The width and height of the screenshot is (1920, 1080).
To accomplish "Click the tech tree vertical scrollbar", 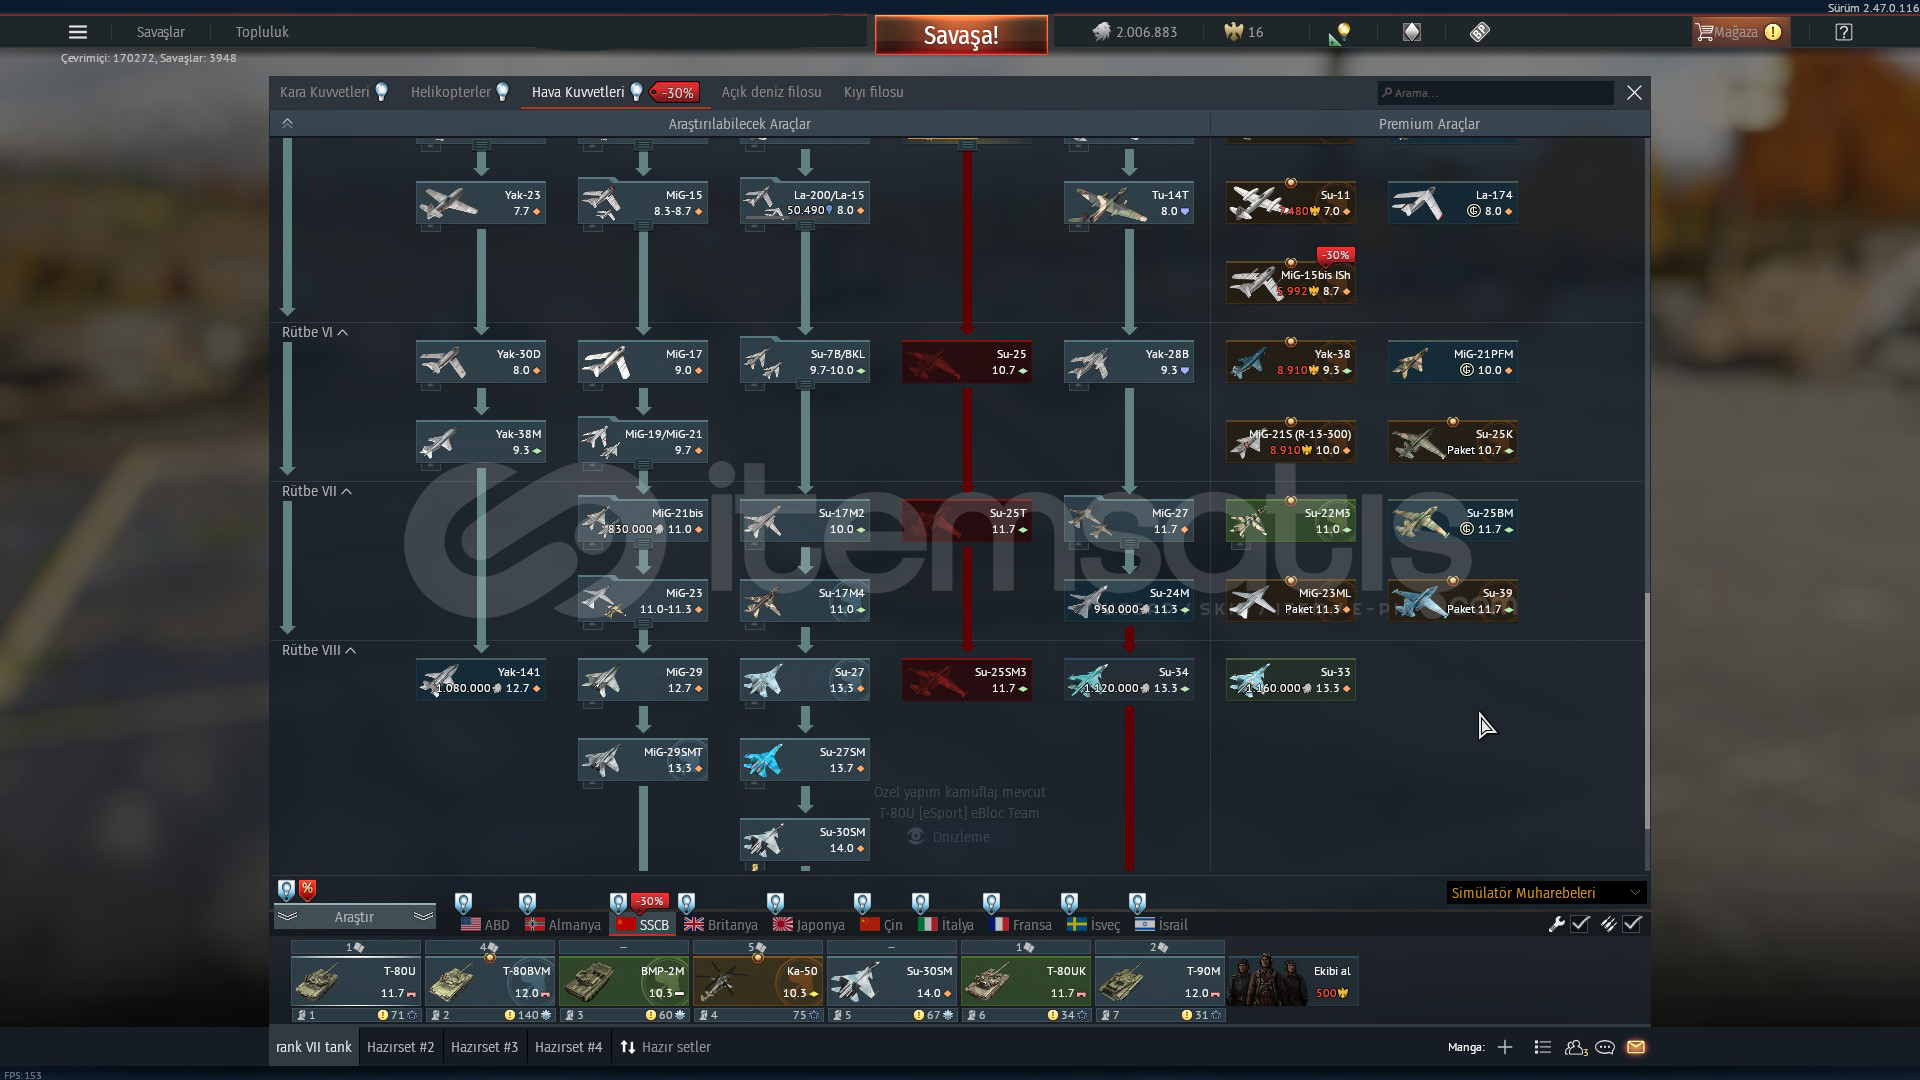I will tap(1646, 710).
